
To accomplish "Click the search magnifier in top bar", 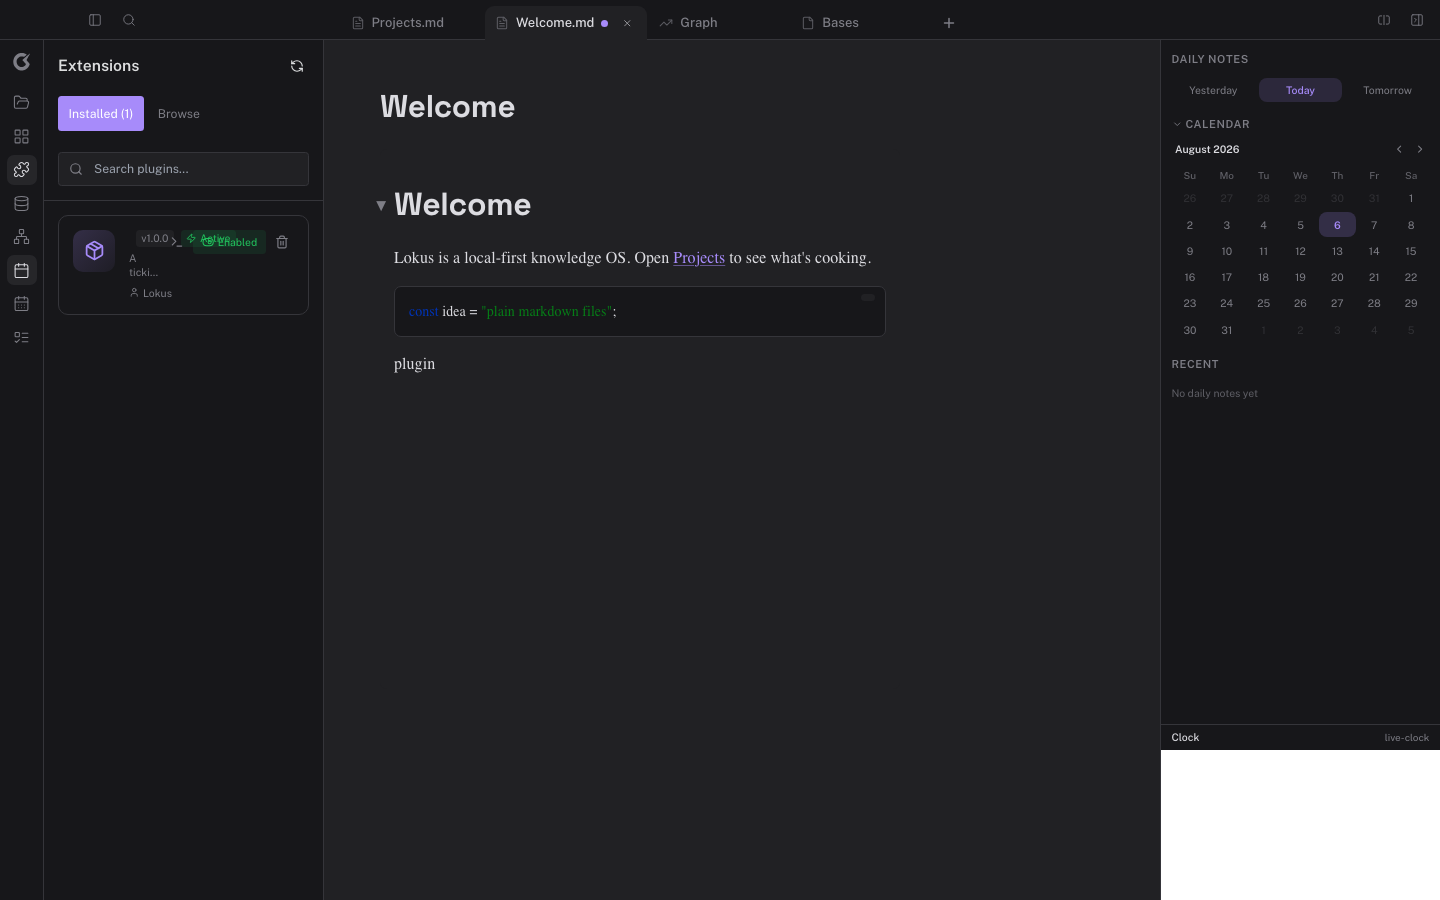I will point(129,20).
